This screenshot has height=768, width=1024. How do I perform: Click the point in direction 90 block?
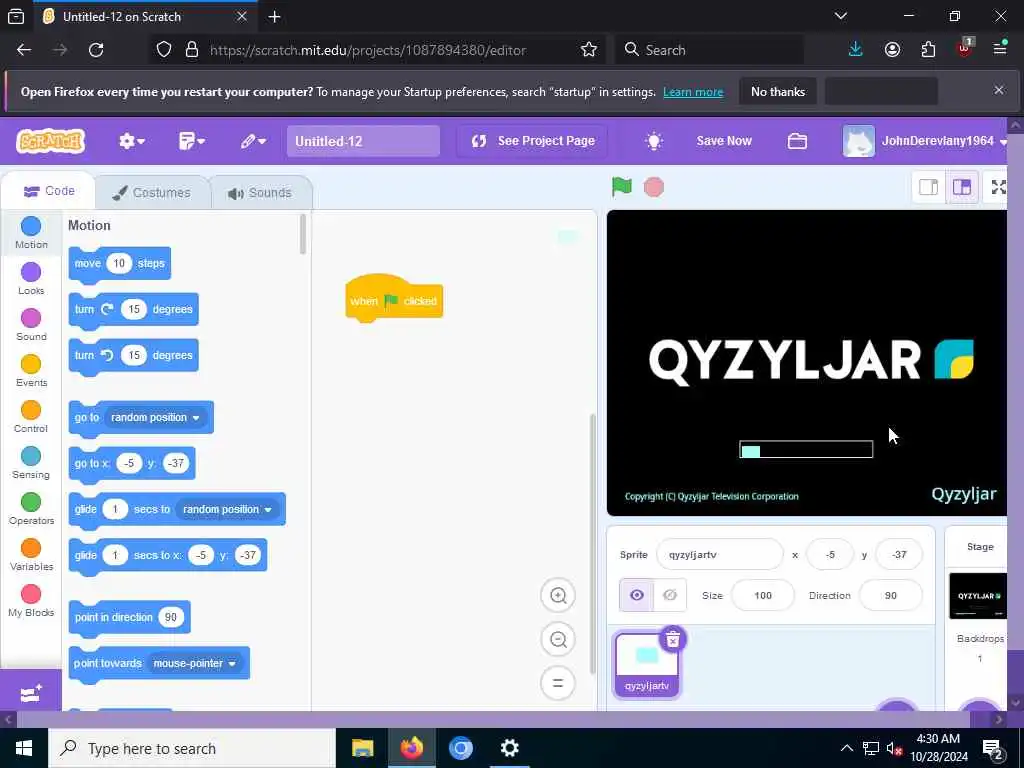coord(129,618)
